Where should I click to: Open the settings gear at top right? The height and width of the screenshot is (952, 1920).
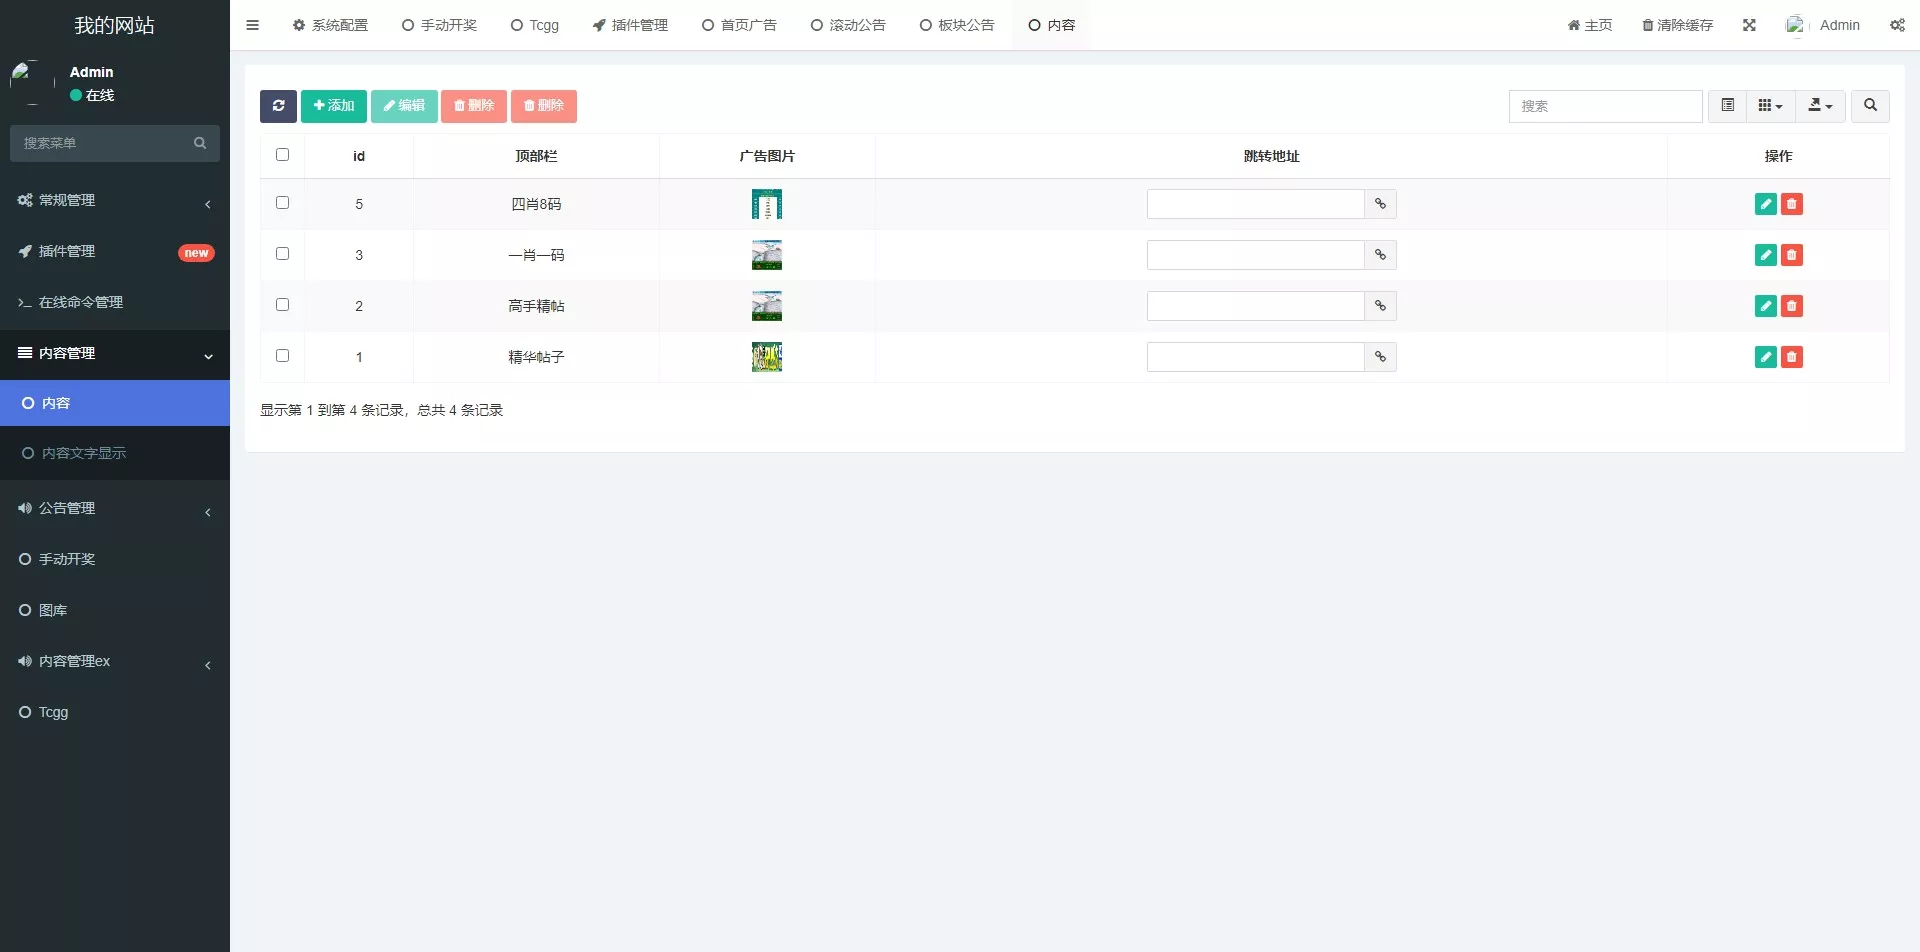coord(1897,25)
